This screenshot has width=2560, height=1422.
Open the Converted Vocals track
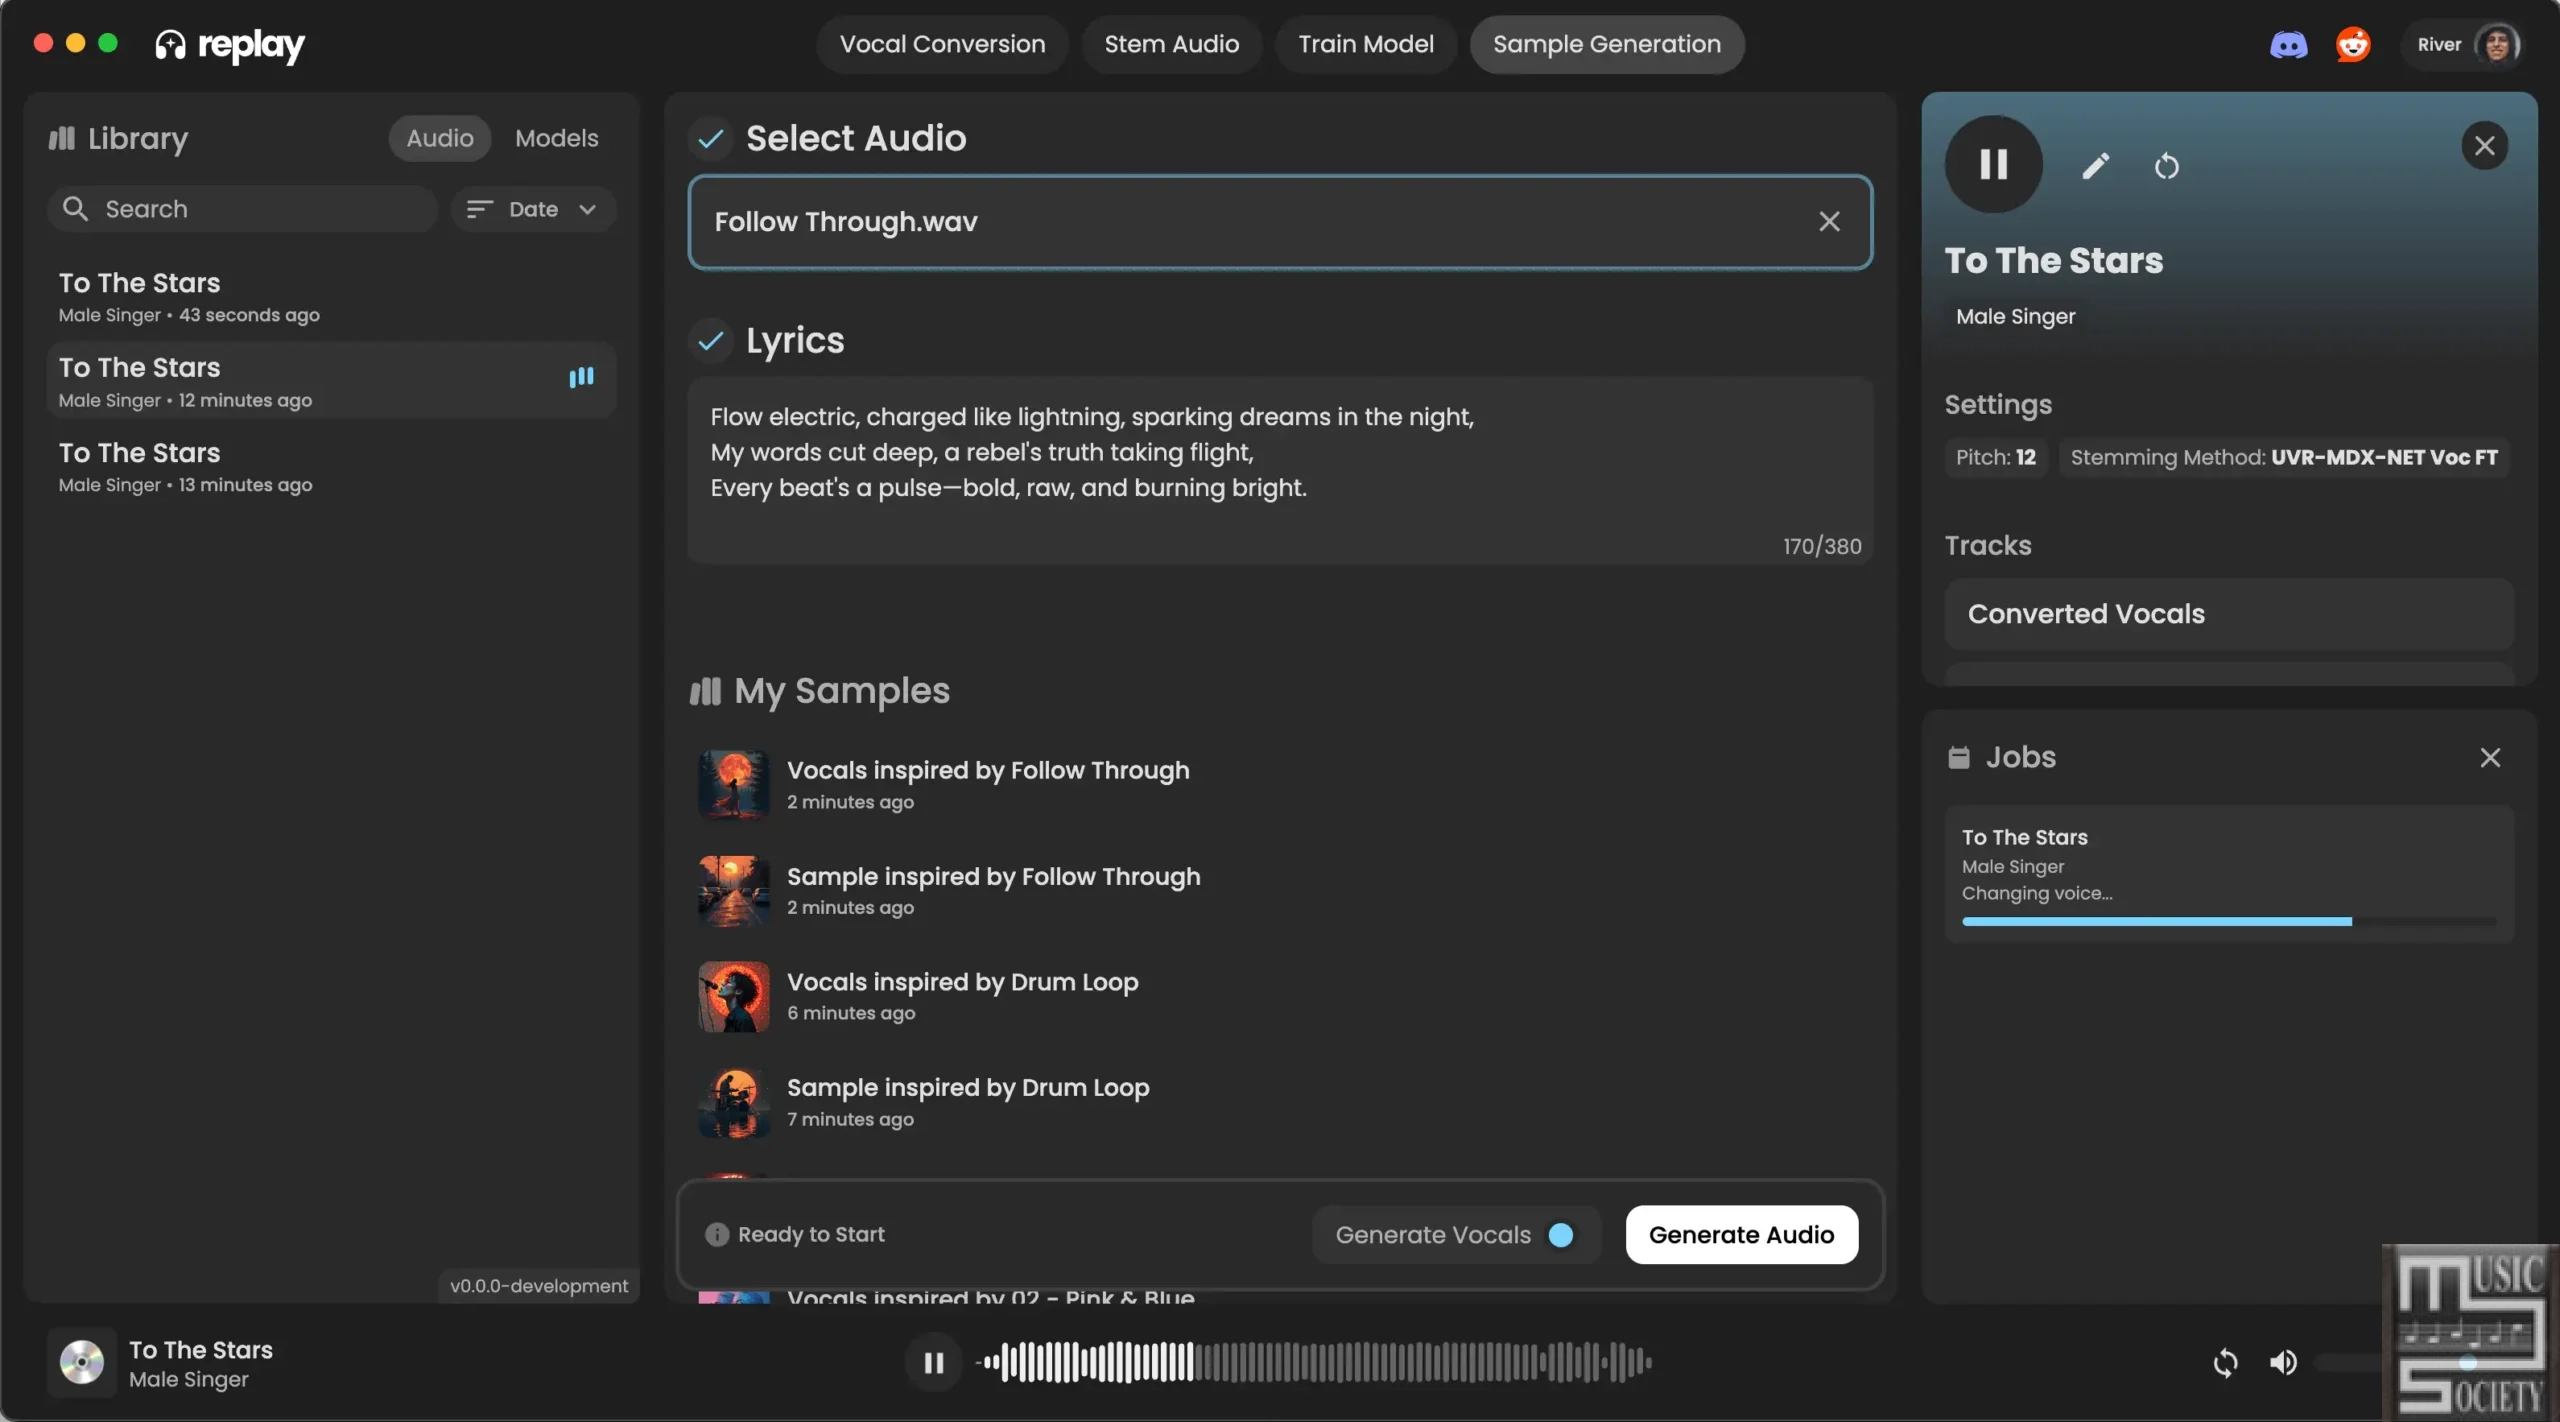tap(2229, 614)
